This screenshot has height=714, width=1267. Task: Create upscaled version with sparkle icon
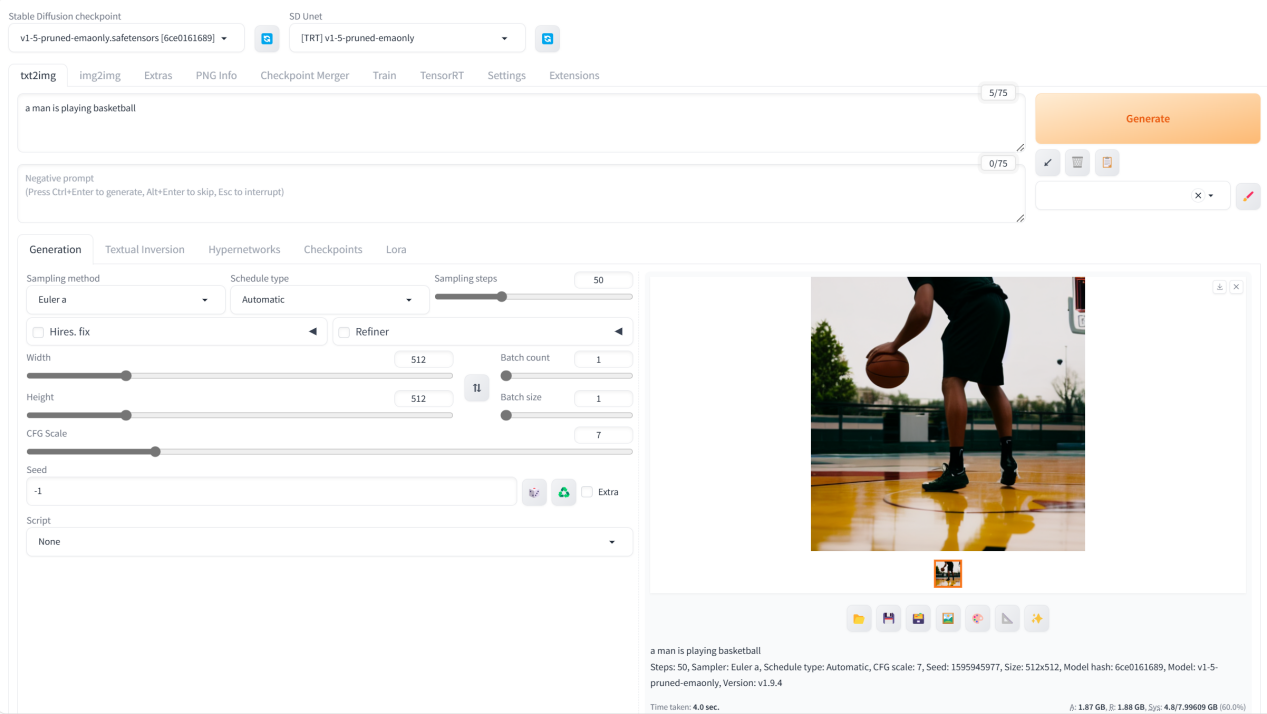click(x=1037, y=619)
